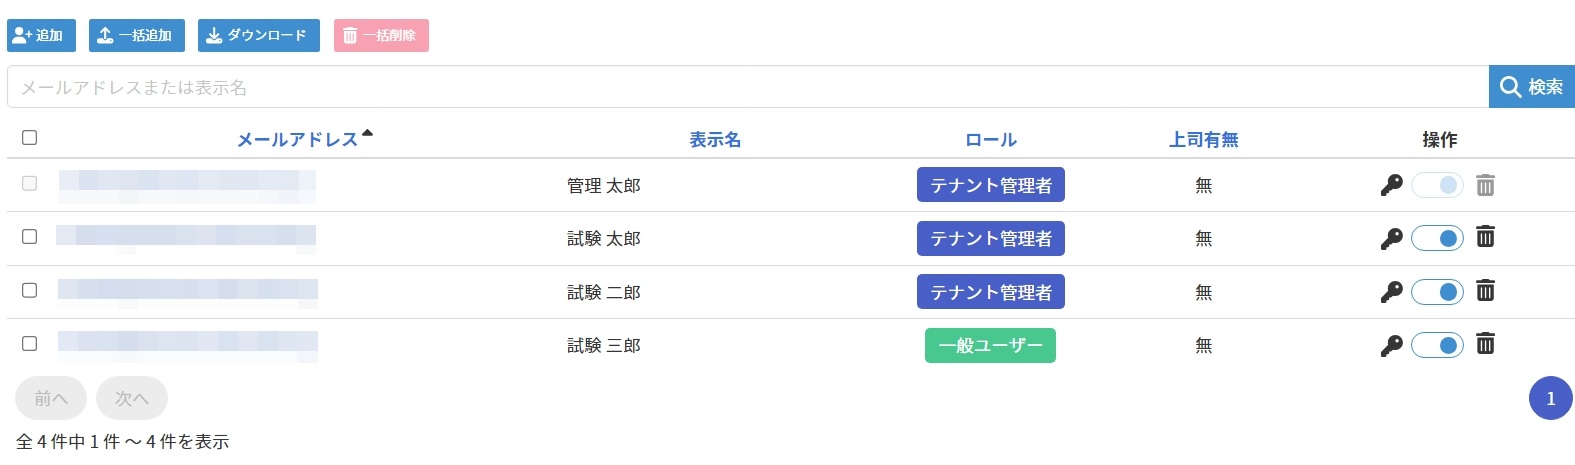Screen dimensions: 1575x465
Task: Delete user 試験 太郎 with trash icon
Action: pos(1485,237)
